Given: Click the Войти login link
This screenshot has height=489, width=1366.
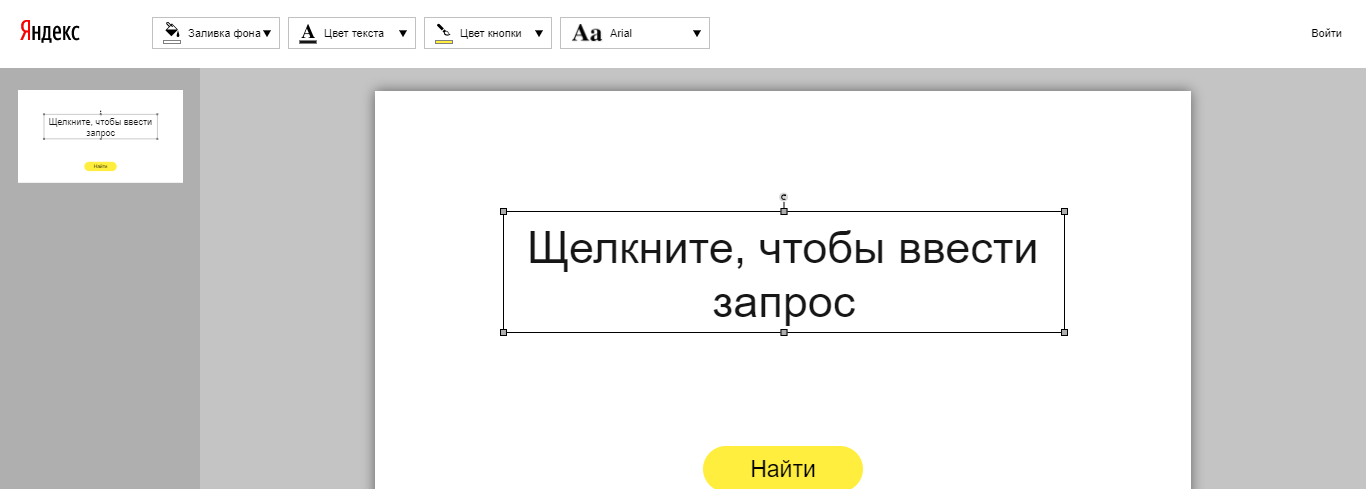Looking at the screenshot, I should [1326, 33].
